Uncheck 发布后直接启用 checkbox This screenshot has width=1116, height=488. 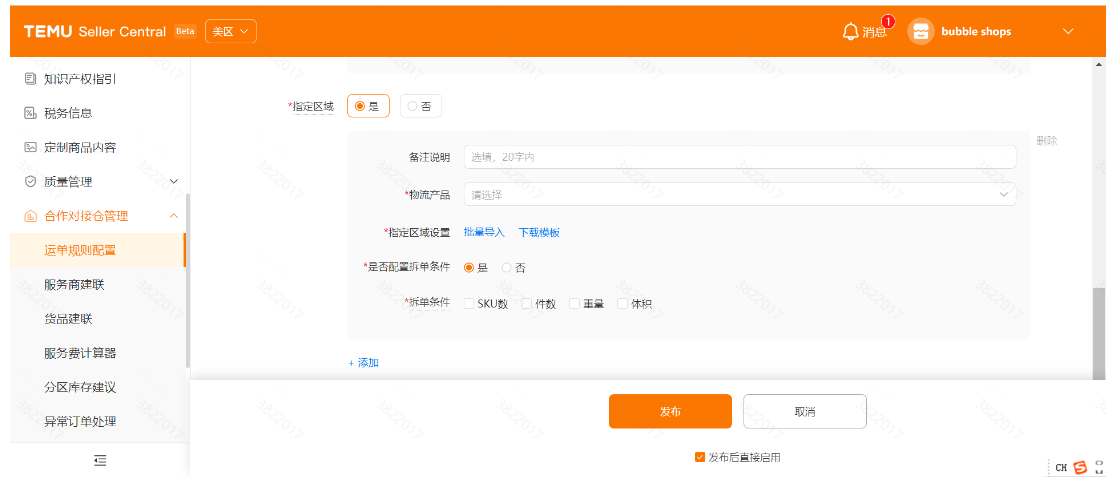(x=700, y=457)
